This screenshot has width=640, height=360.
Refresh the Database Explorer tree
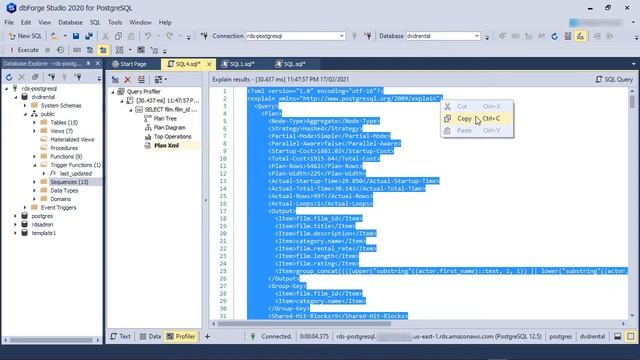tap(9, 77)
